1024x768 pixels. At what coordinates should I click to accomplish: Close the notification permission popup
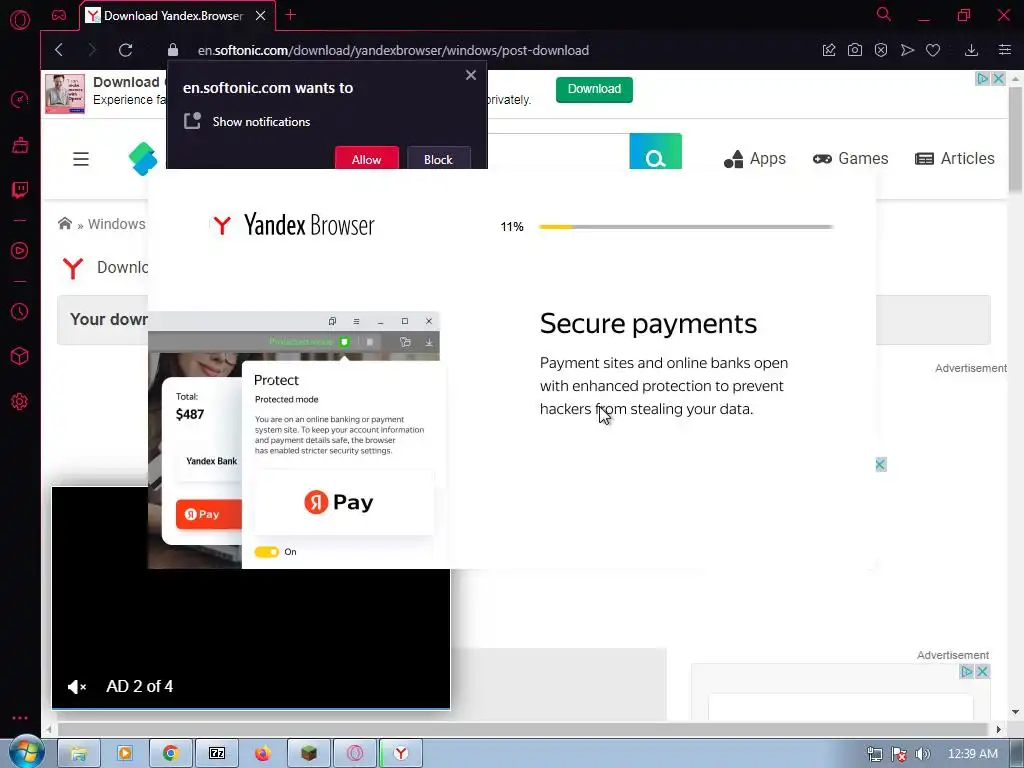(x=471, y=75)
